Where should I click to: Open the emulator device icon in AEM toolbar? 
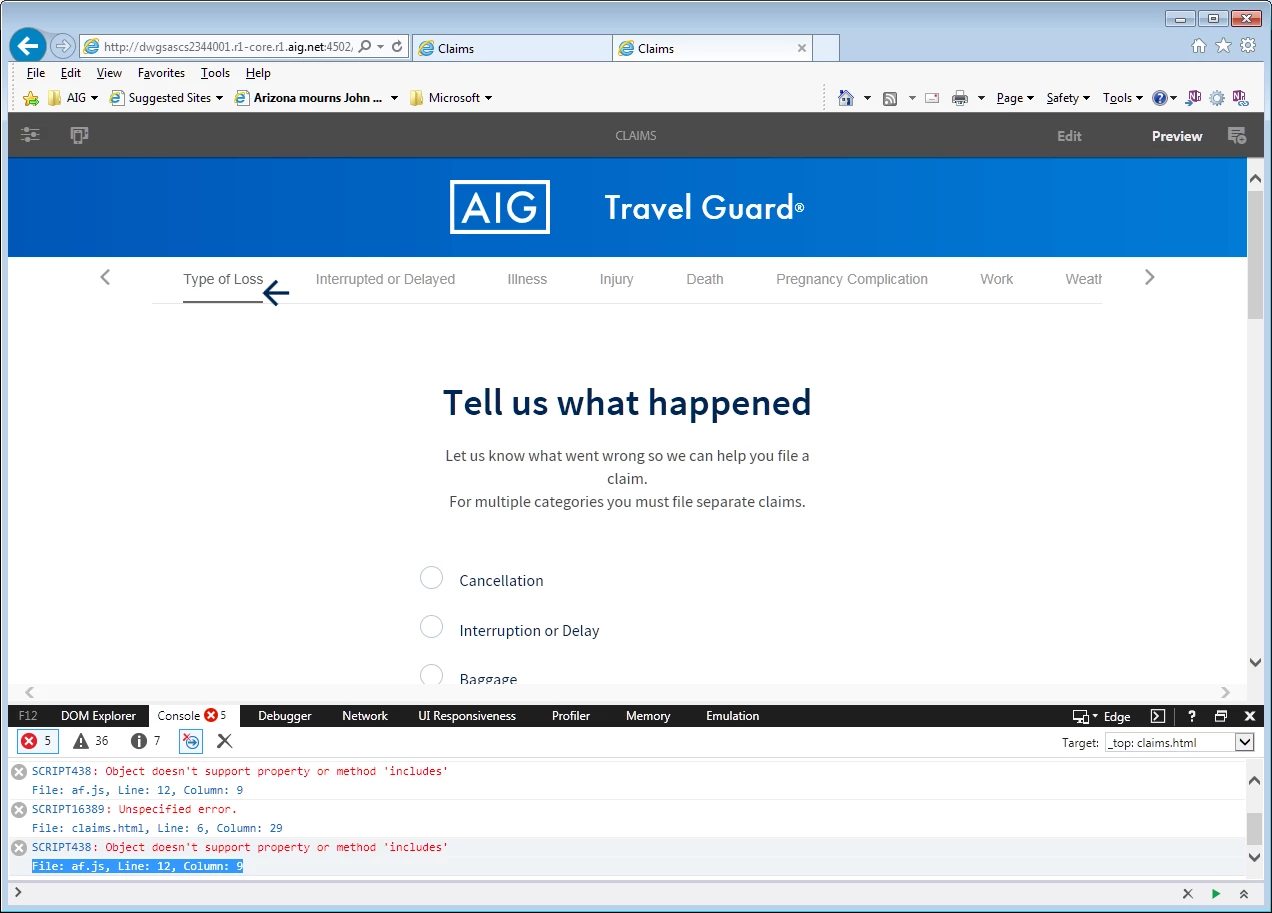[x=80, y=135]
